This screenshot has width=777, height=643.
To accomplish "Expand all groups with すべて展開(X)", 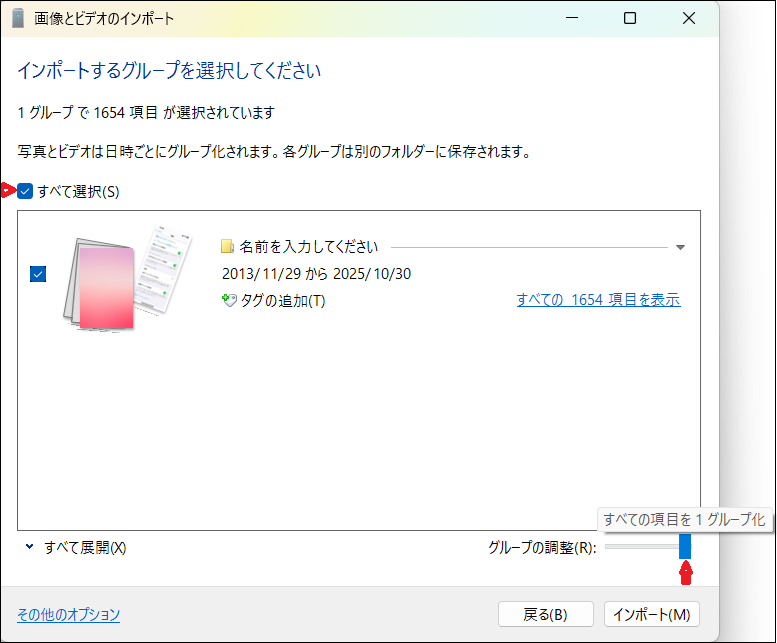I will [x=84, y=547].
